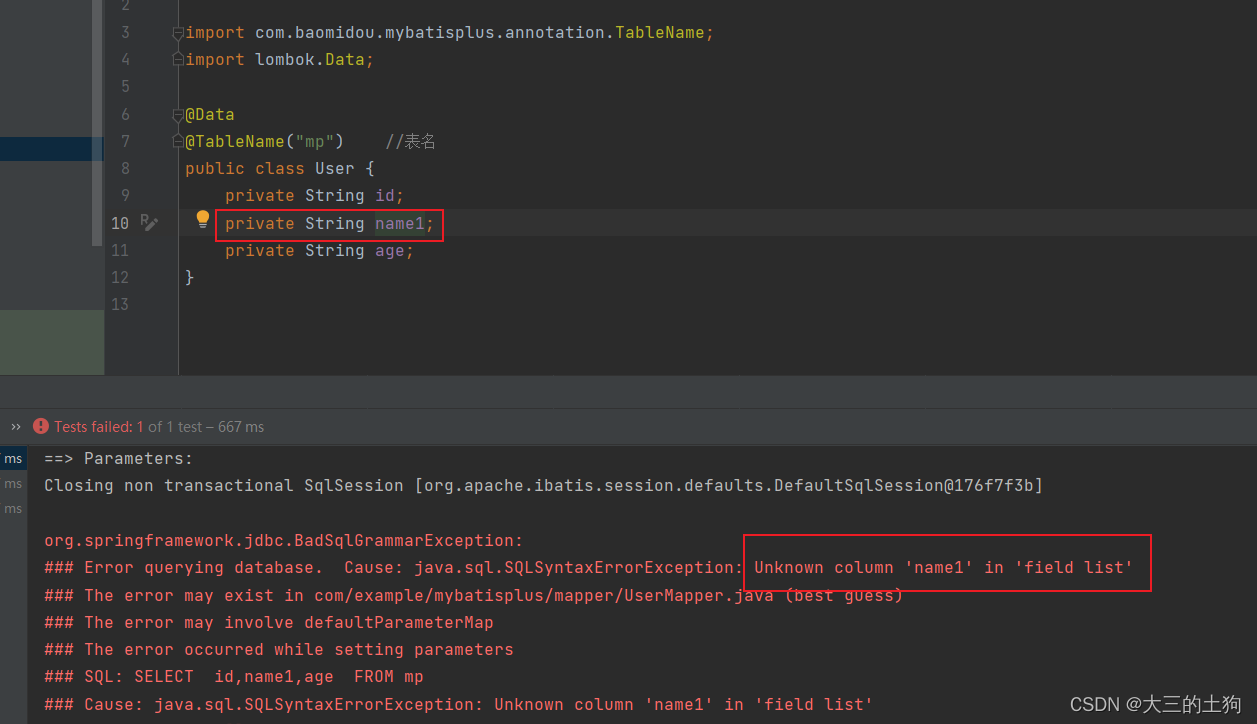Click the 'Tests failed: 1 of 1 test' status
This screenshot has width=1257, height=724.
point(159,426)
